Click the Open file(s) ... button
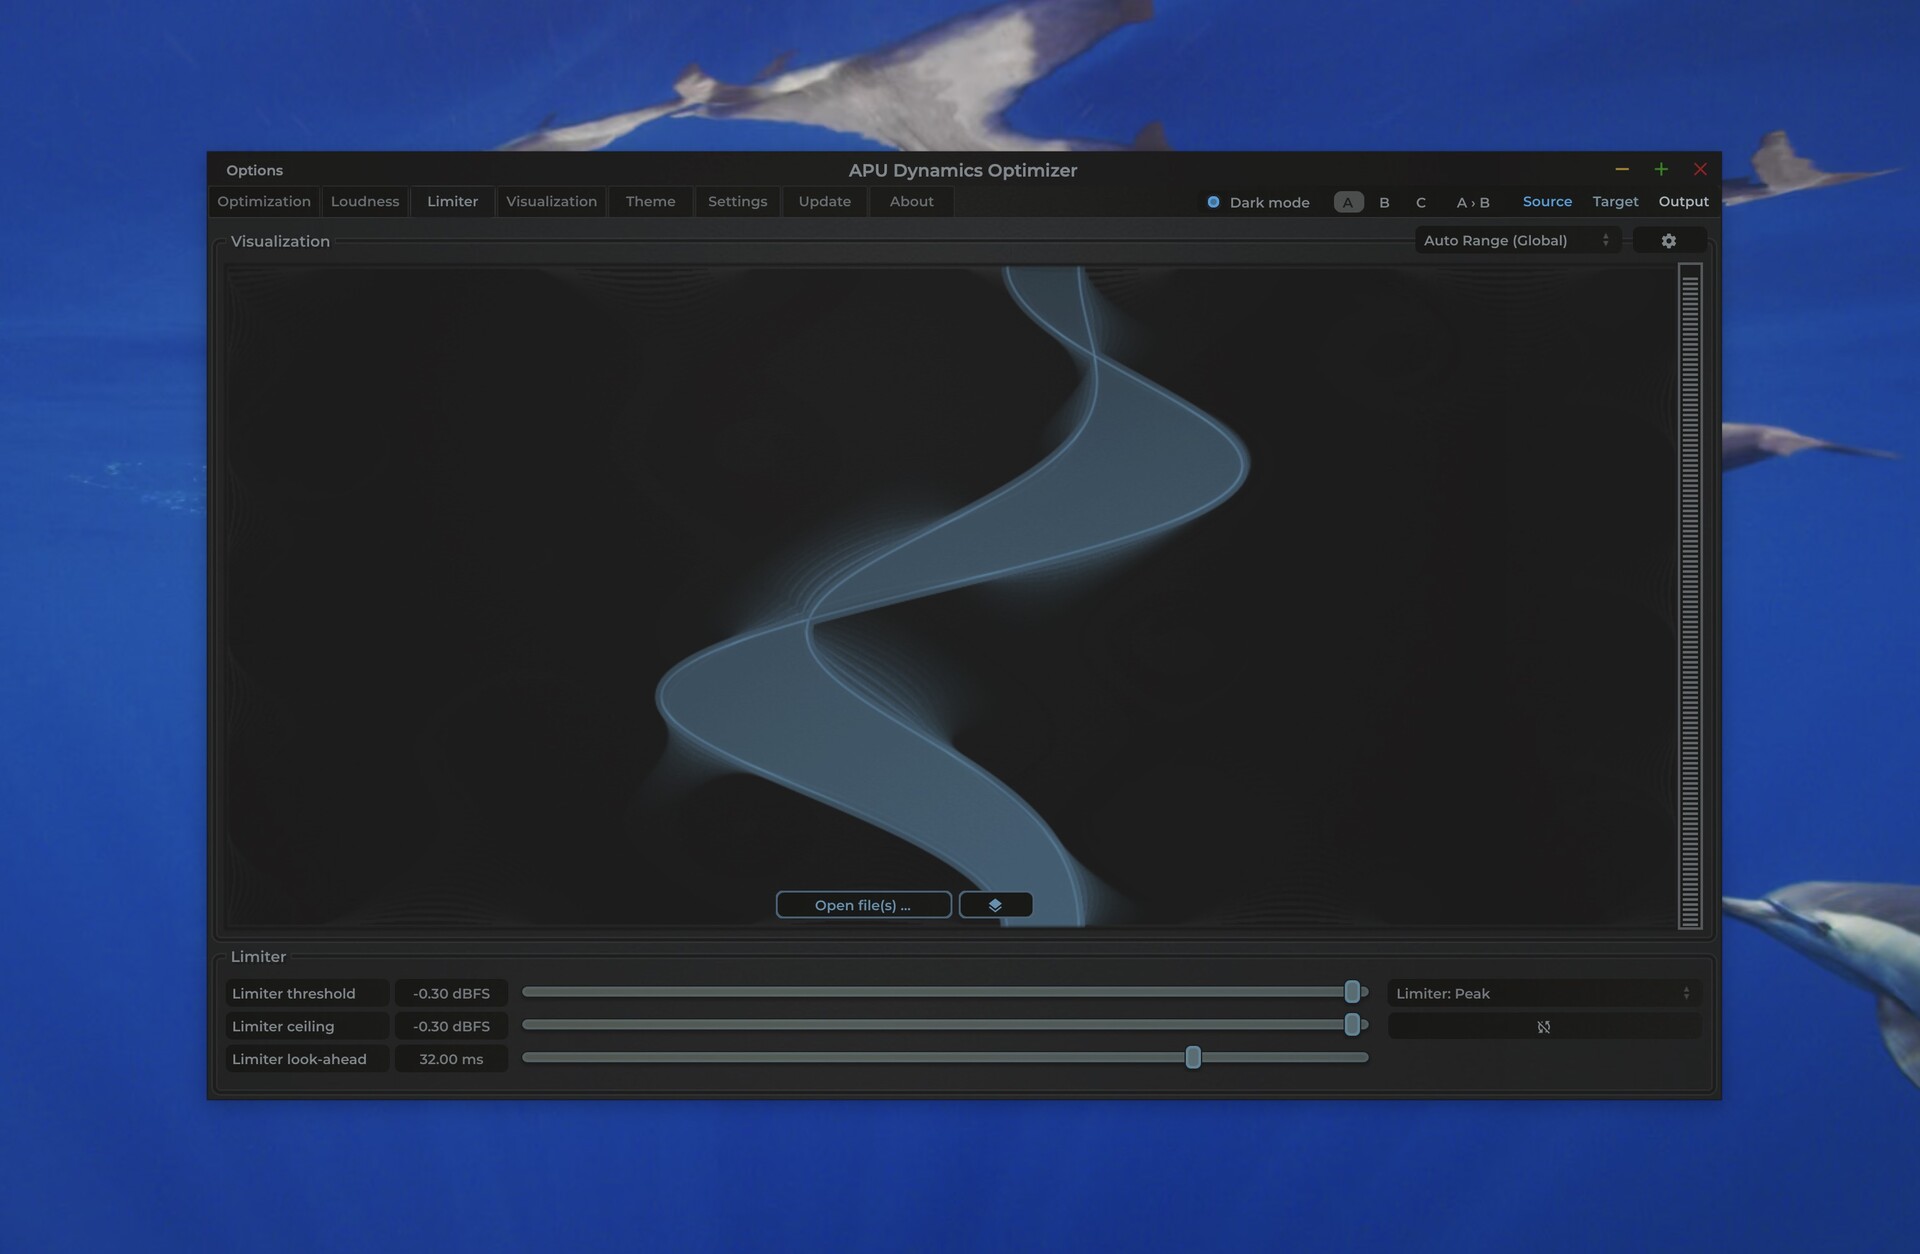Viewport: 1920px width, 1254px height. click(x=863, y=905)
